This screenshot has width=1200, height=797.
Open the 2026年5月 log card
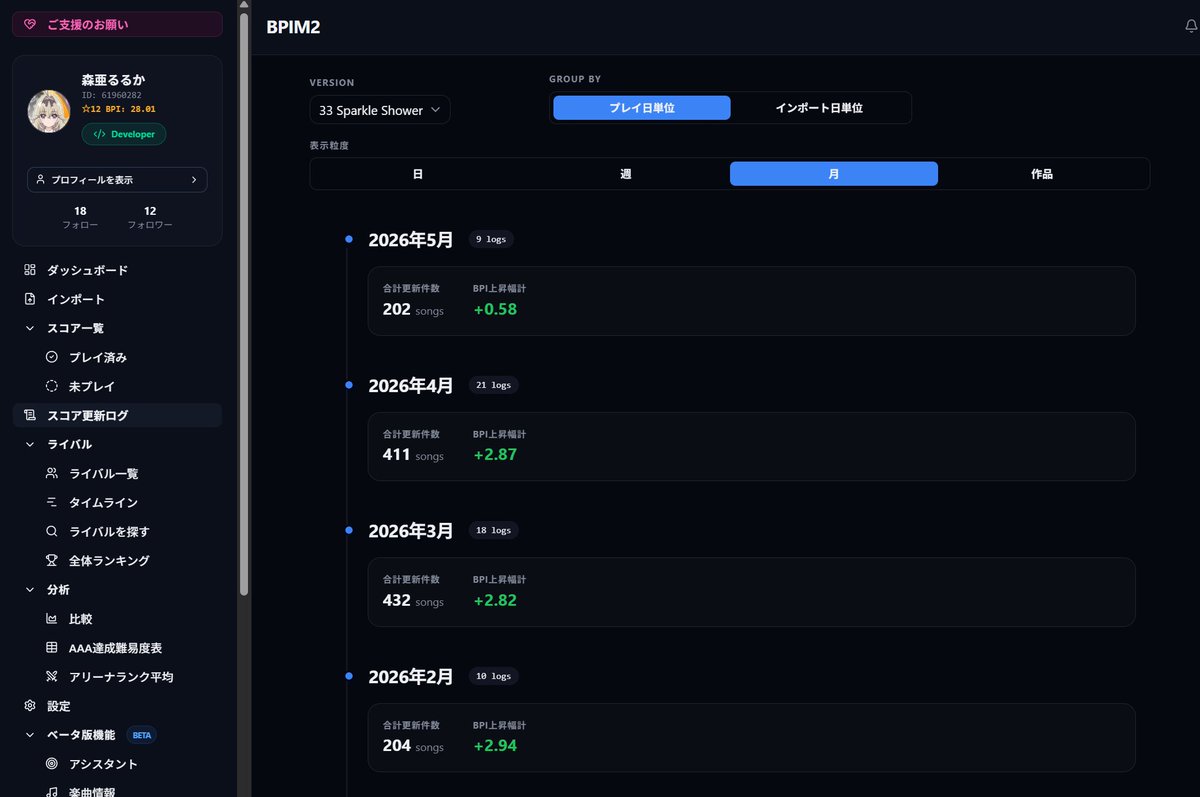click(751, 301)
